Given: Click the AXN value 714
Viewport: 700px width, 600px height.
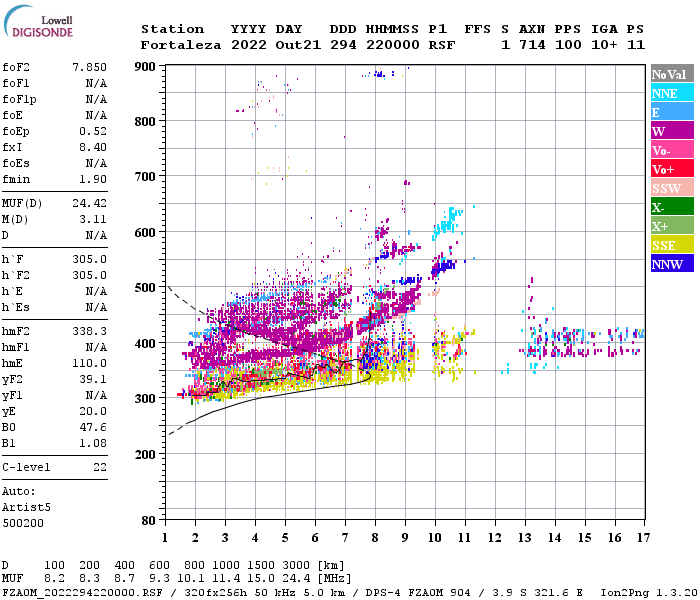Looking at the screenshot, I should pyautogui.click(x=532, y=45).
